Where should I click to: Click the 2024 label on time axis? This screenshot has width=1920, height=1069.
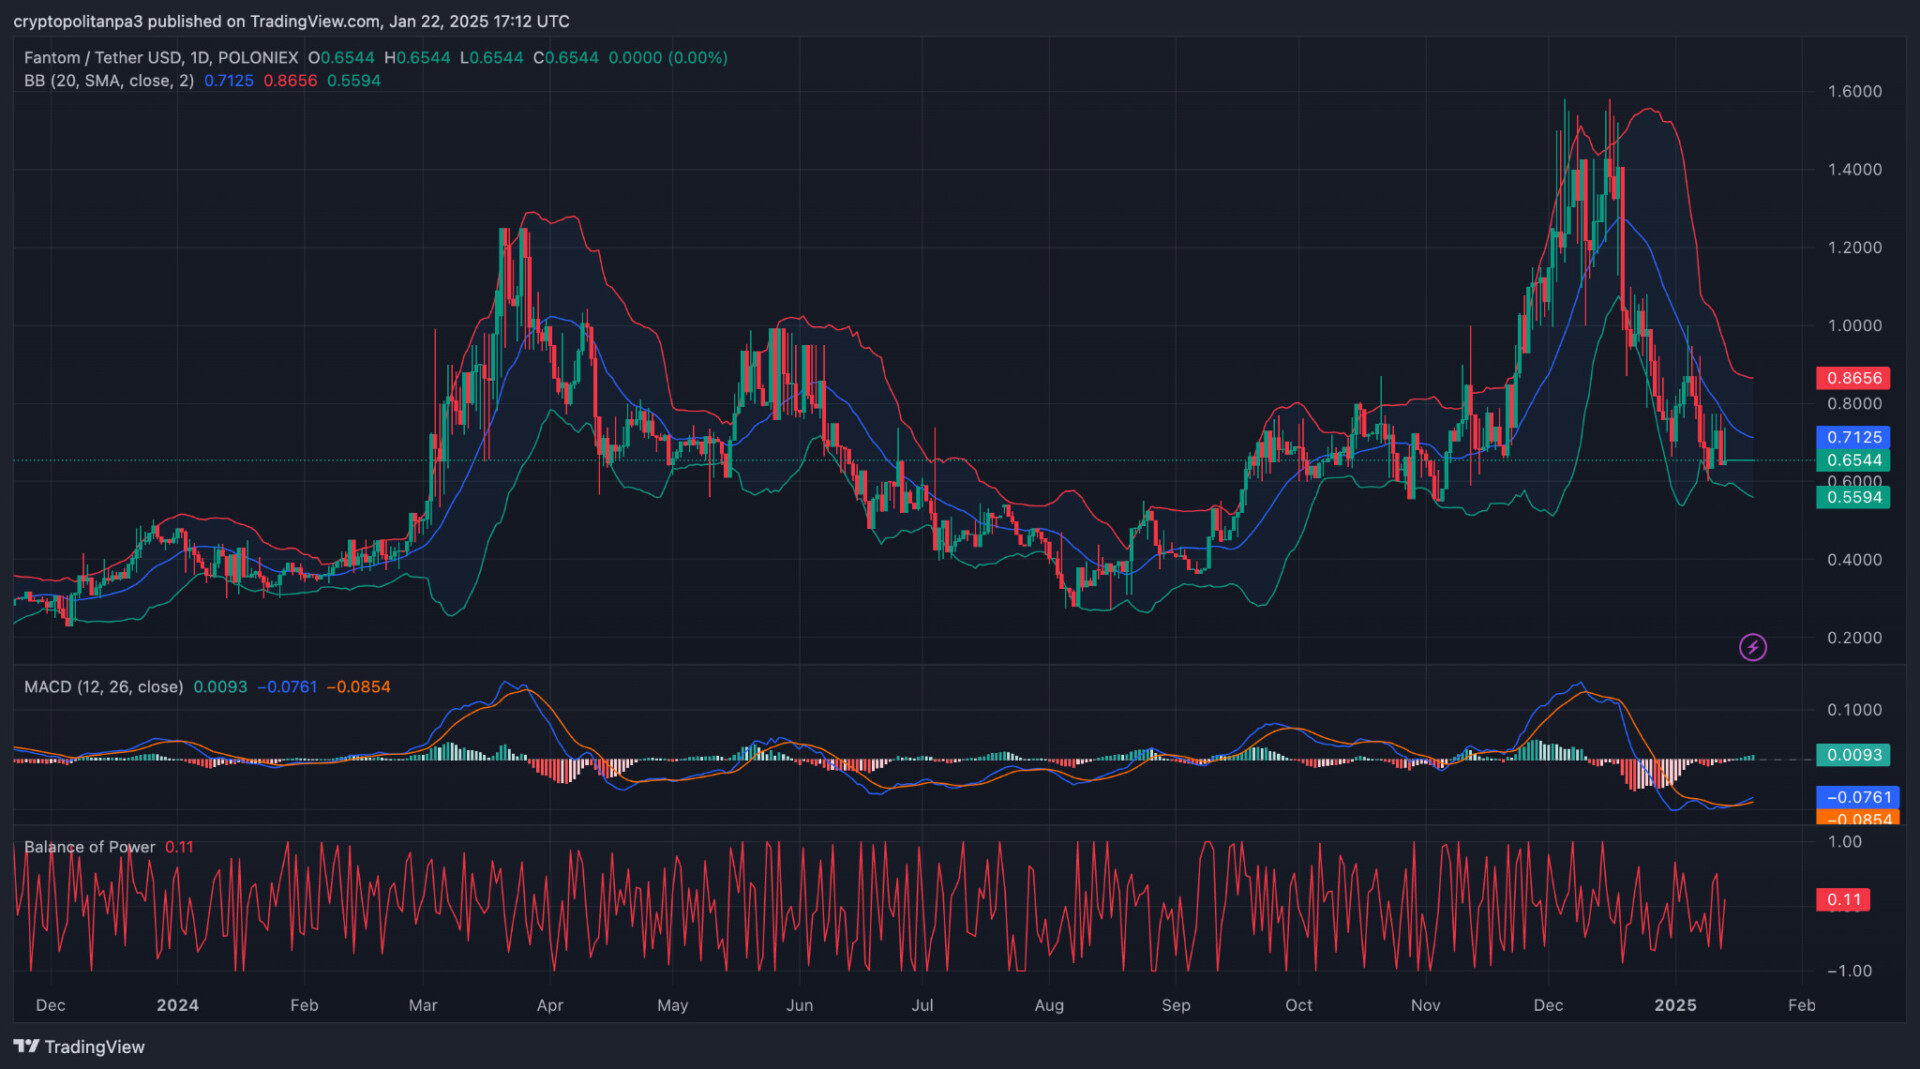point(178,1005)
